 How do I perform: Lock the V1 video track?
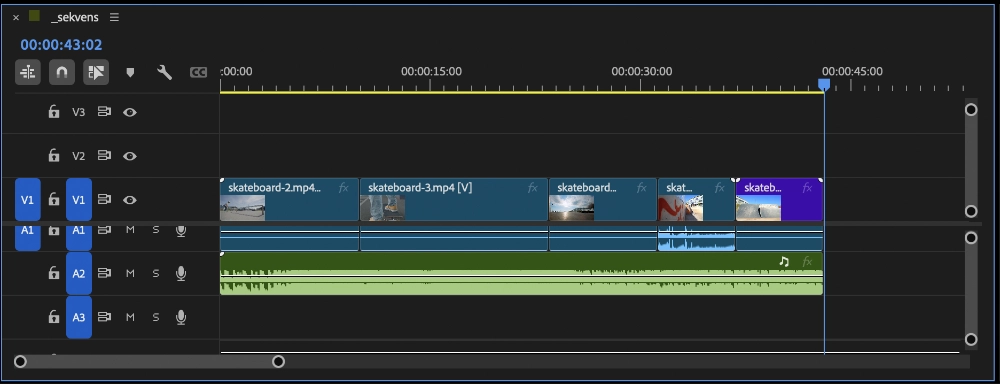point(54,199)
